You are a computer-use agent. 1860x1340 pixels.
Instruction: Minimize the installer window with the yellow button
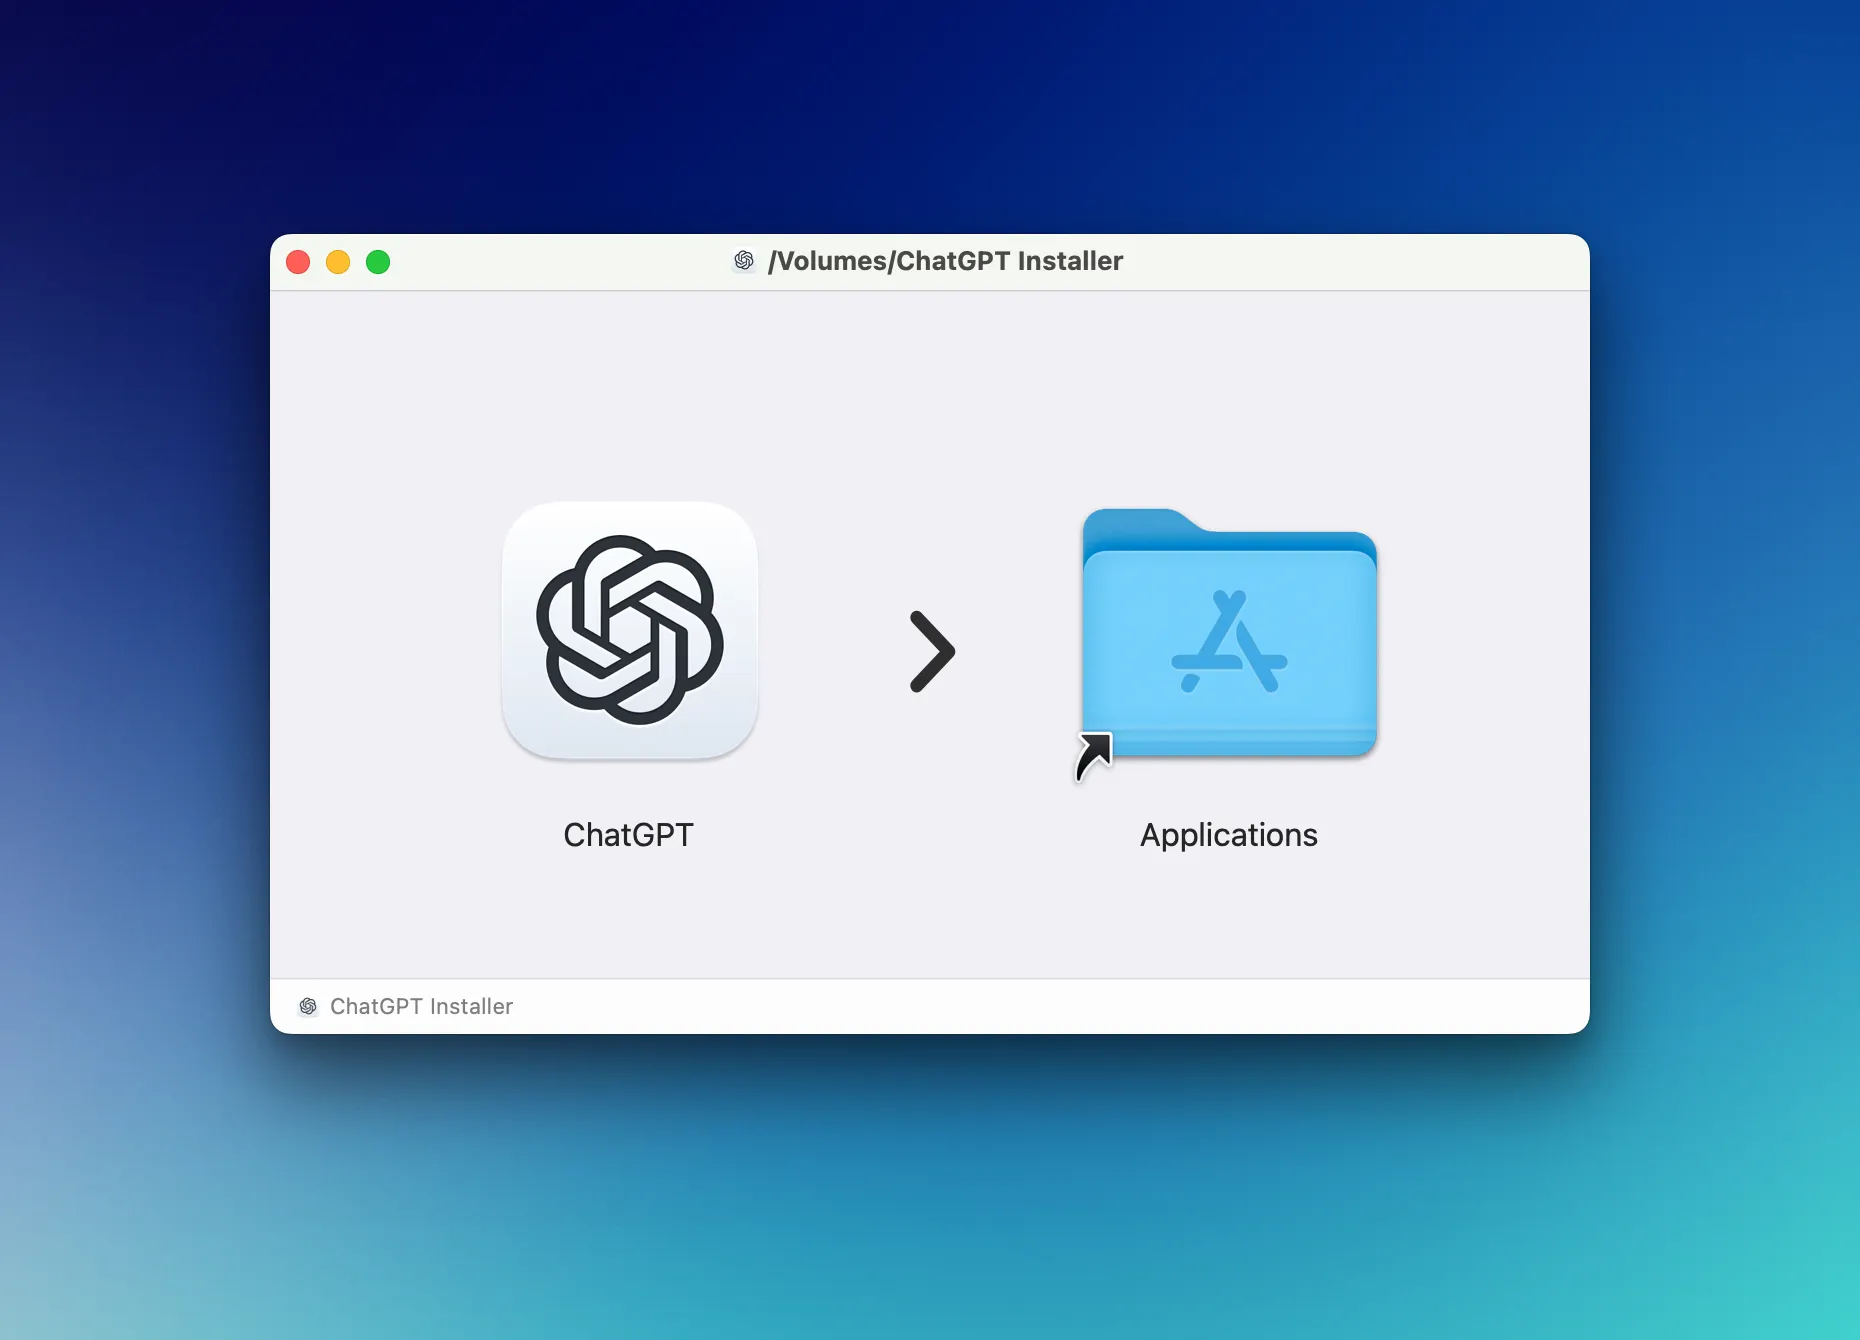(338, 262)
